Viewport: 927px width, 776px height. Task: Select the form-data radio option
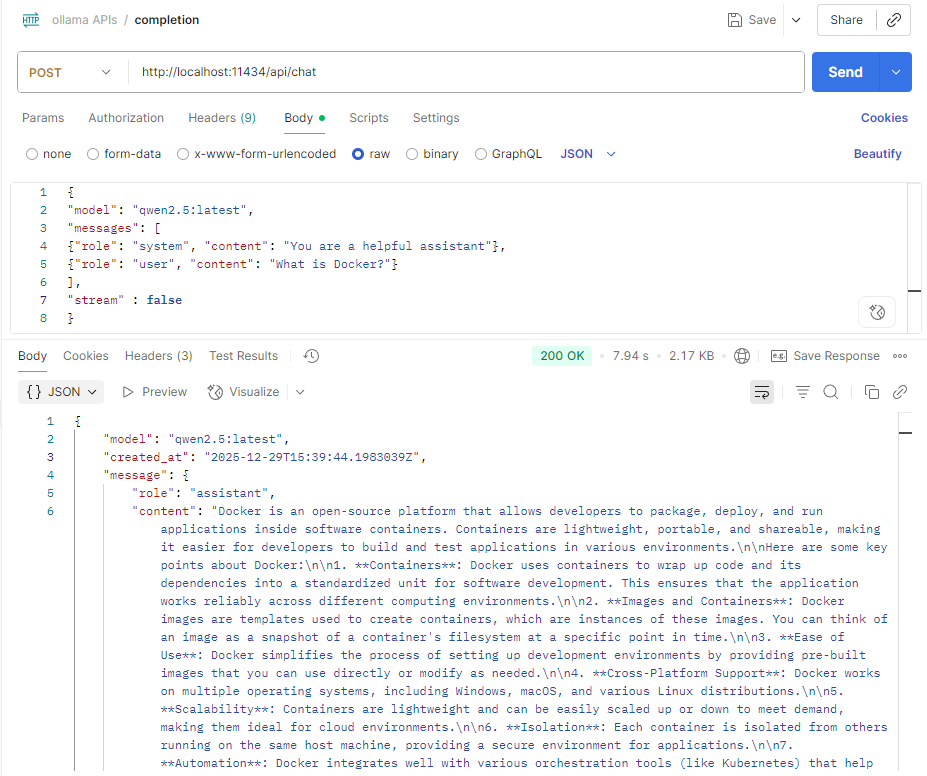point(93,154)
